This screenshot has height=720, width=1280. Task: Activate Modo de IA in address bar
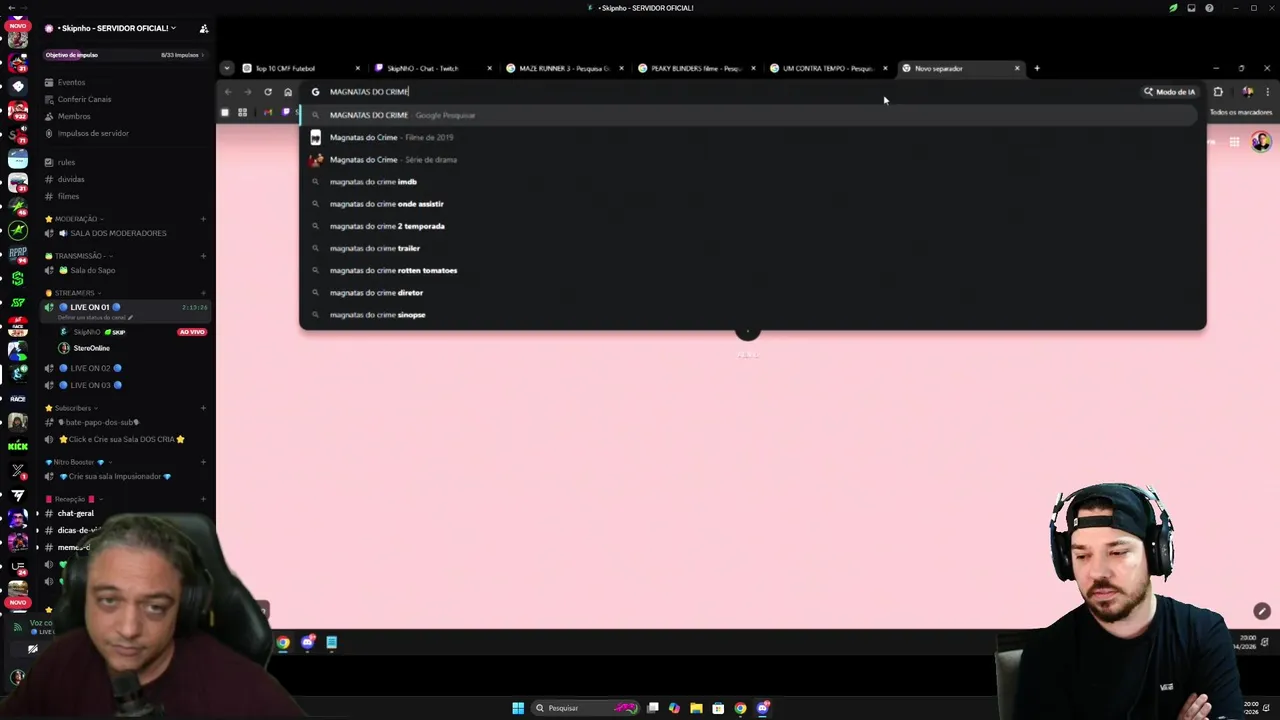[1169, 92]
